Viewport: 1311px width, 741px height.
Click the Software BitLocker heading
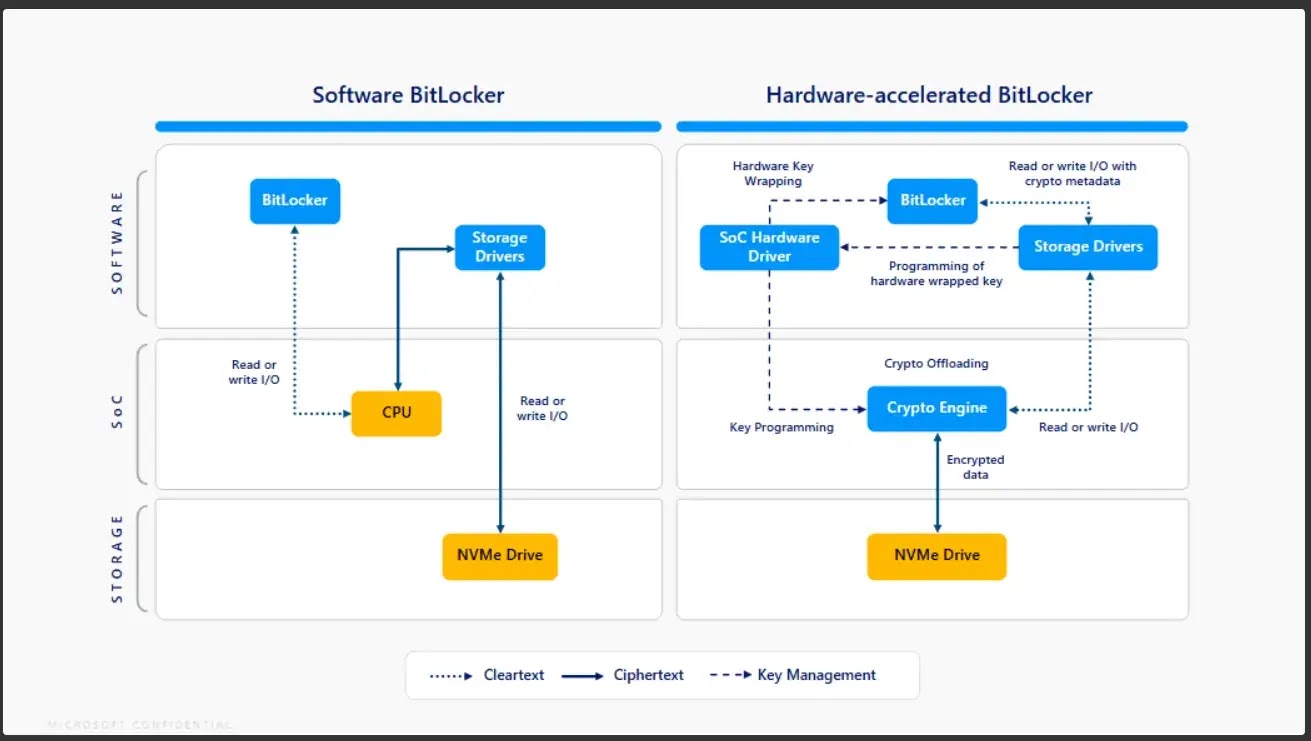click(408, 95)
